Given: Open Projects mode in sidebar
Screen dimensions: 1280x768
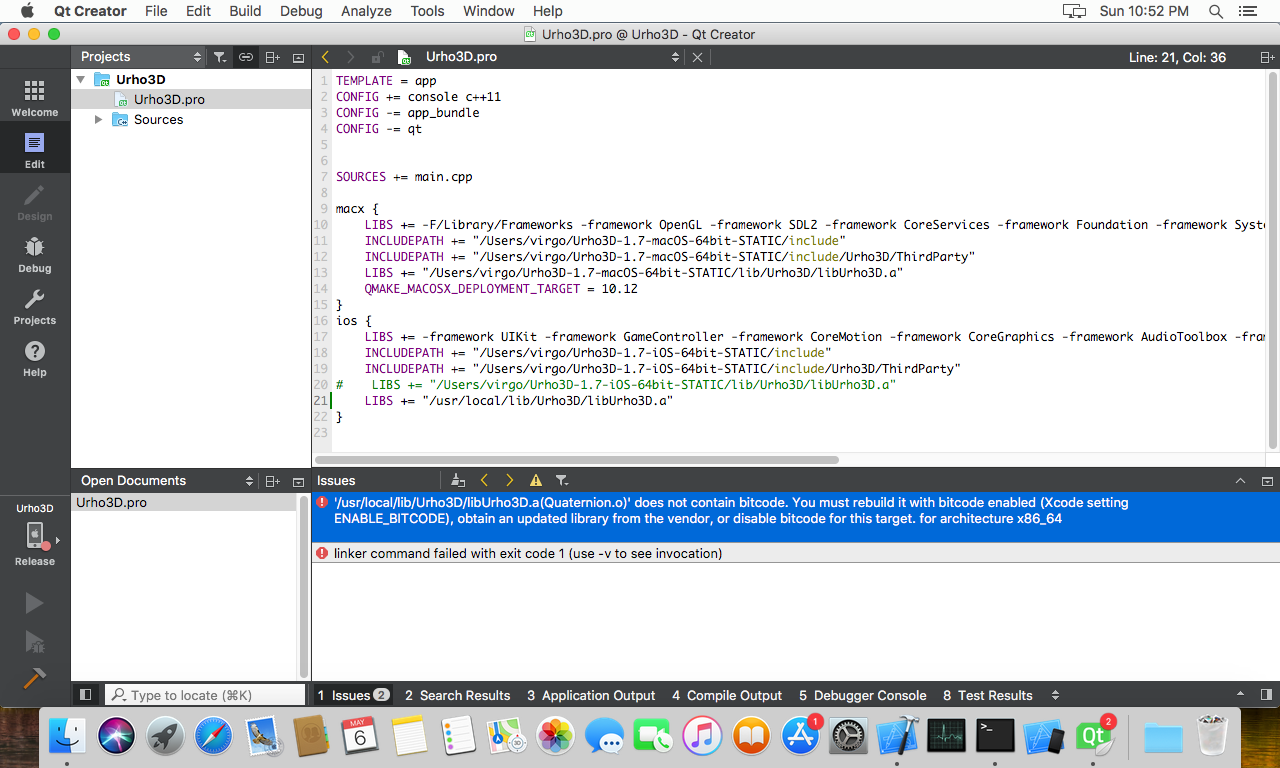Looking at the screenshot, I should coord(35,306).
